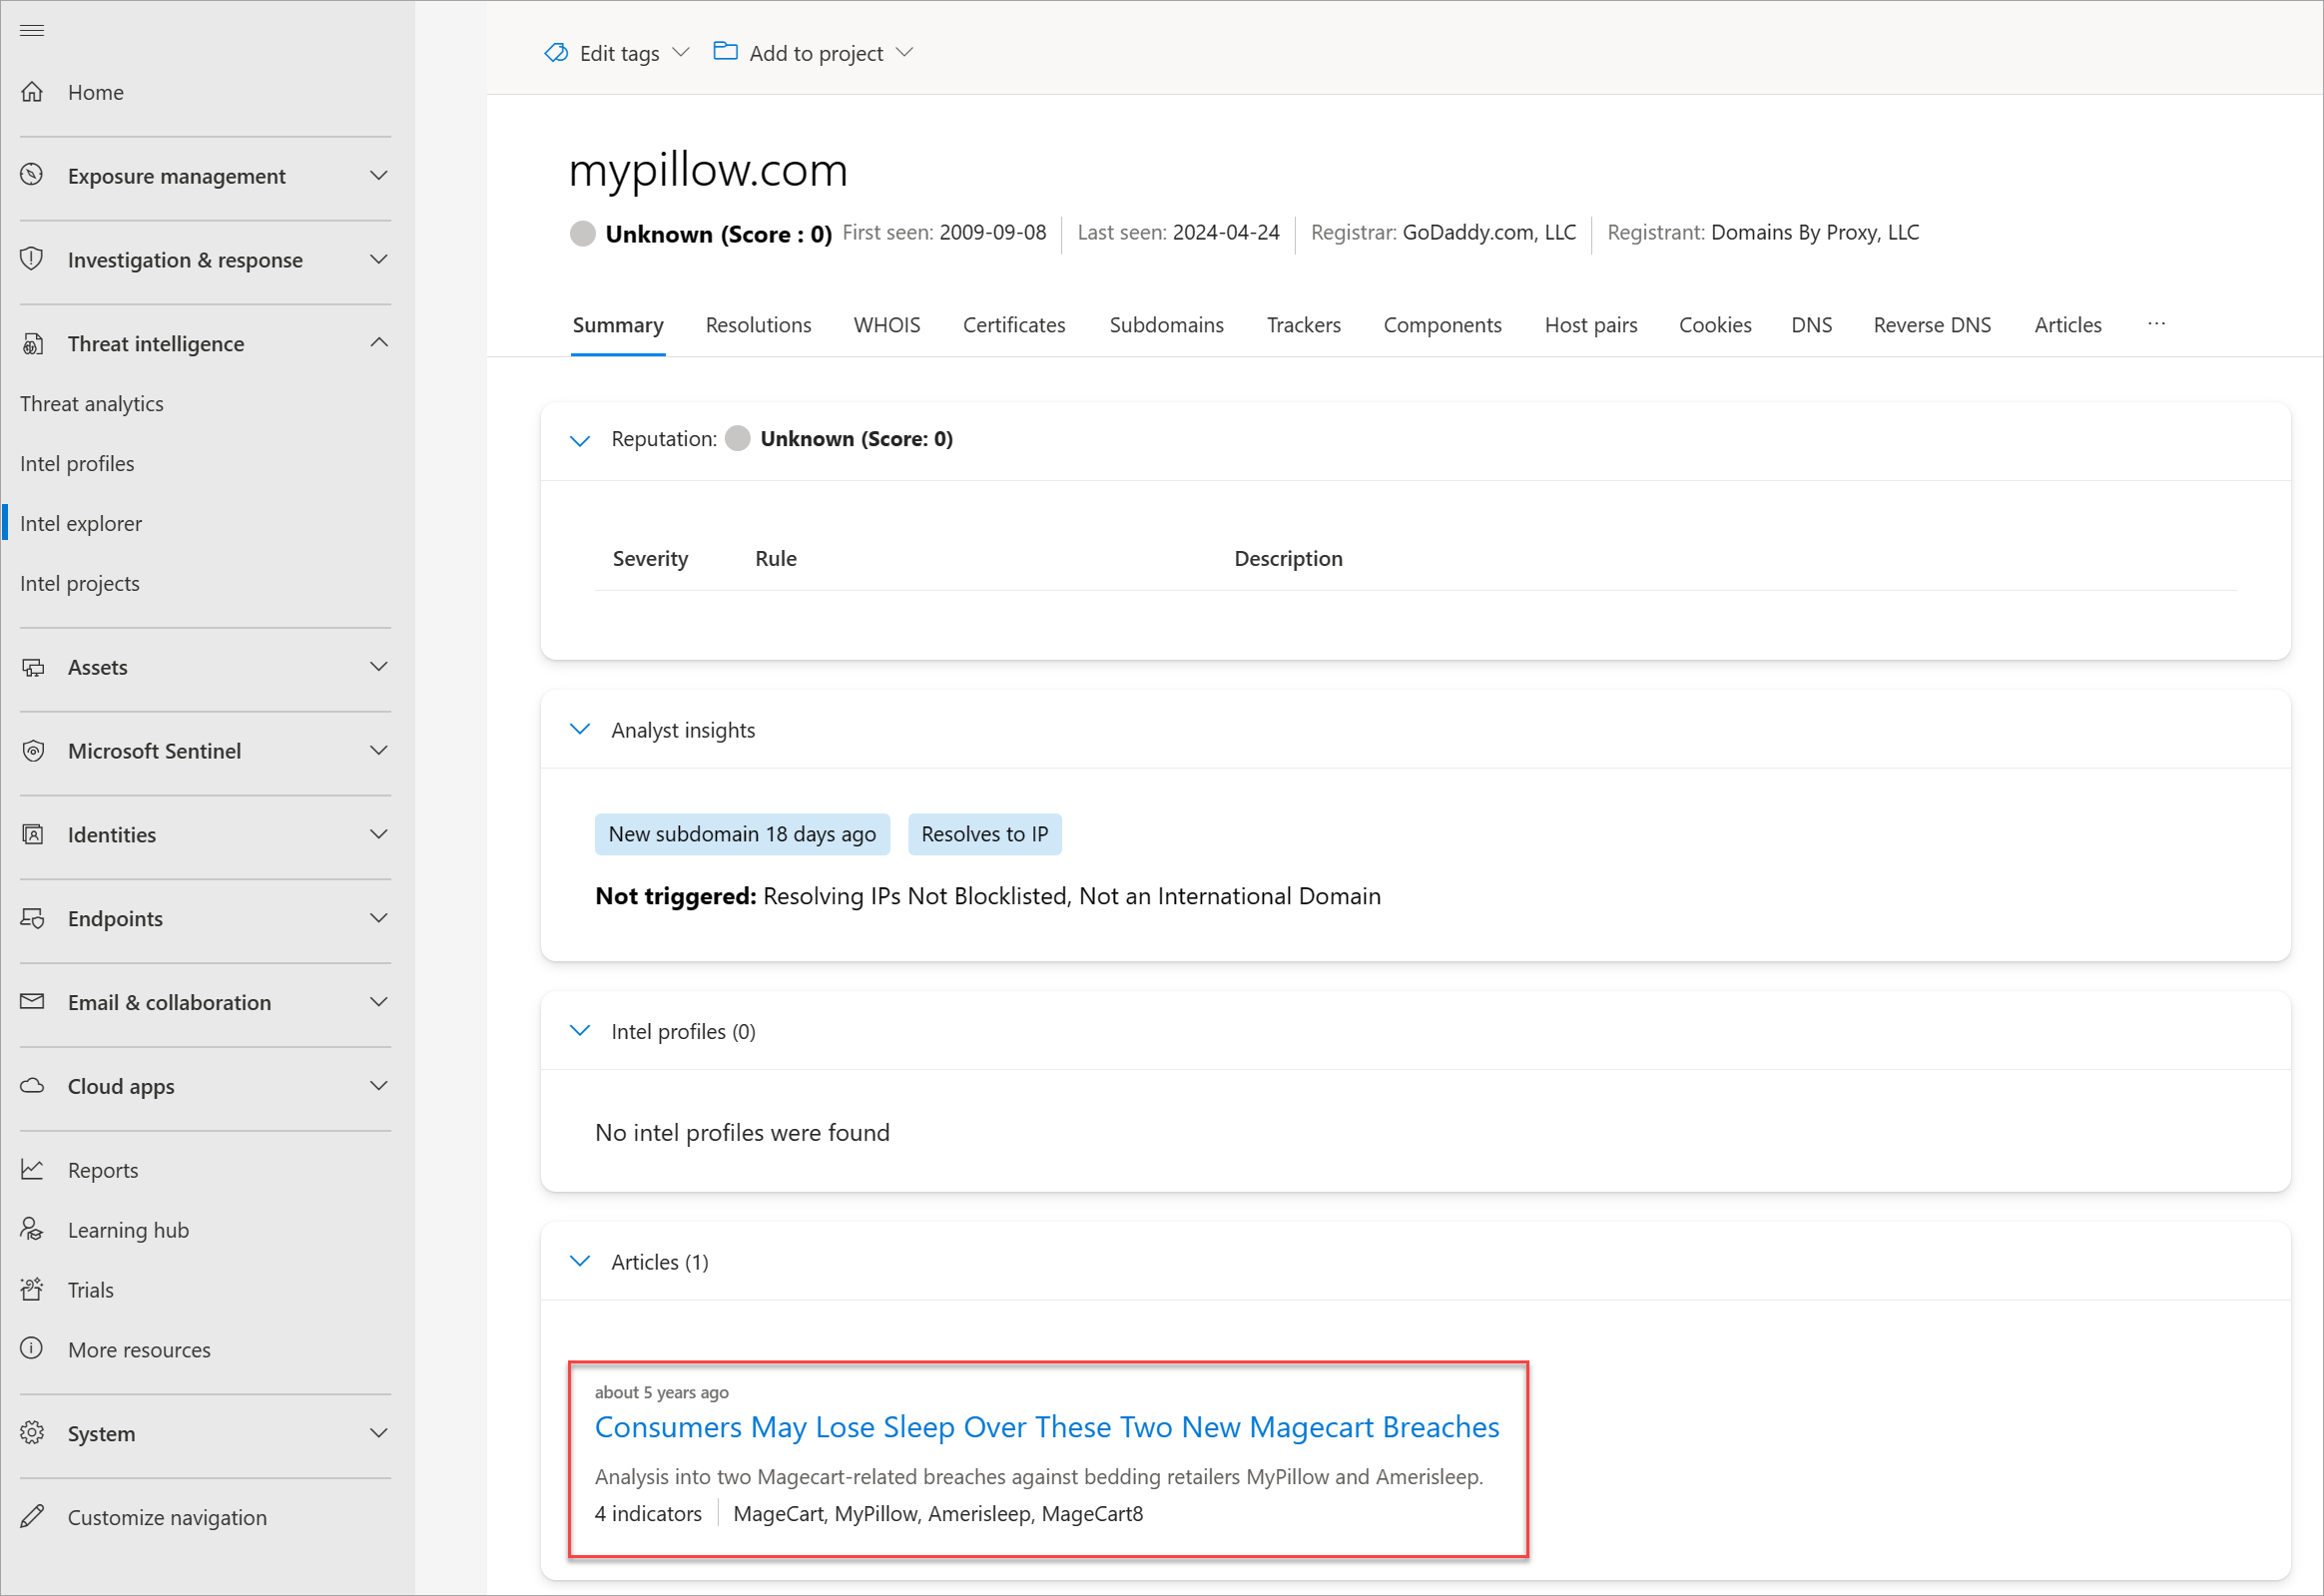
Task: Collapse the Analyst insights panel
Action: [580, 730]
